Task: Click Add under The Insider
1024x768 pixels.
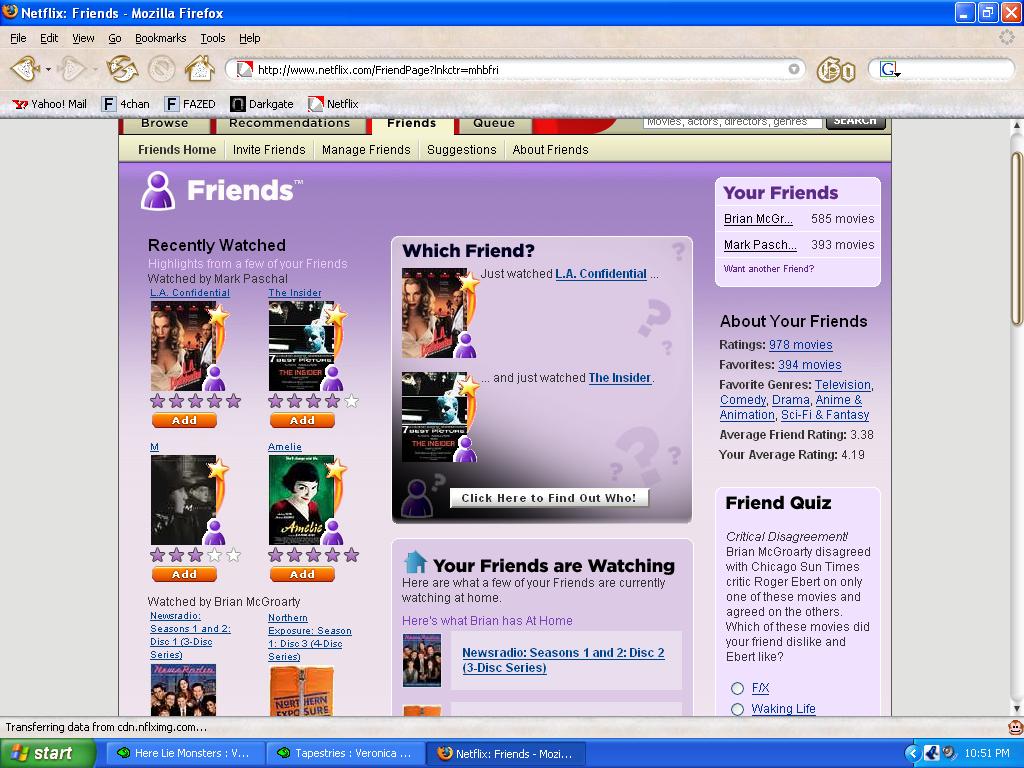Action: [302, 421]
